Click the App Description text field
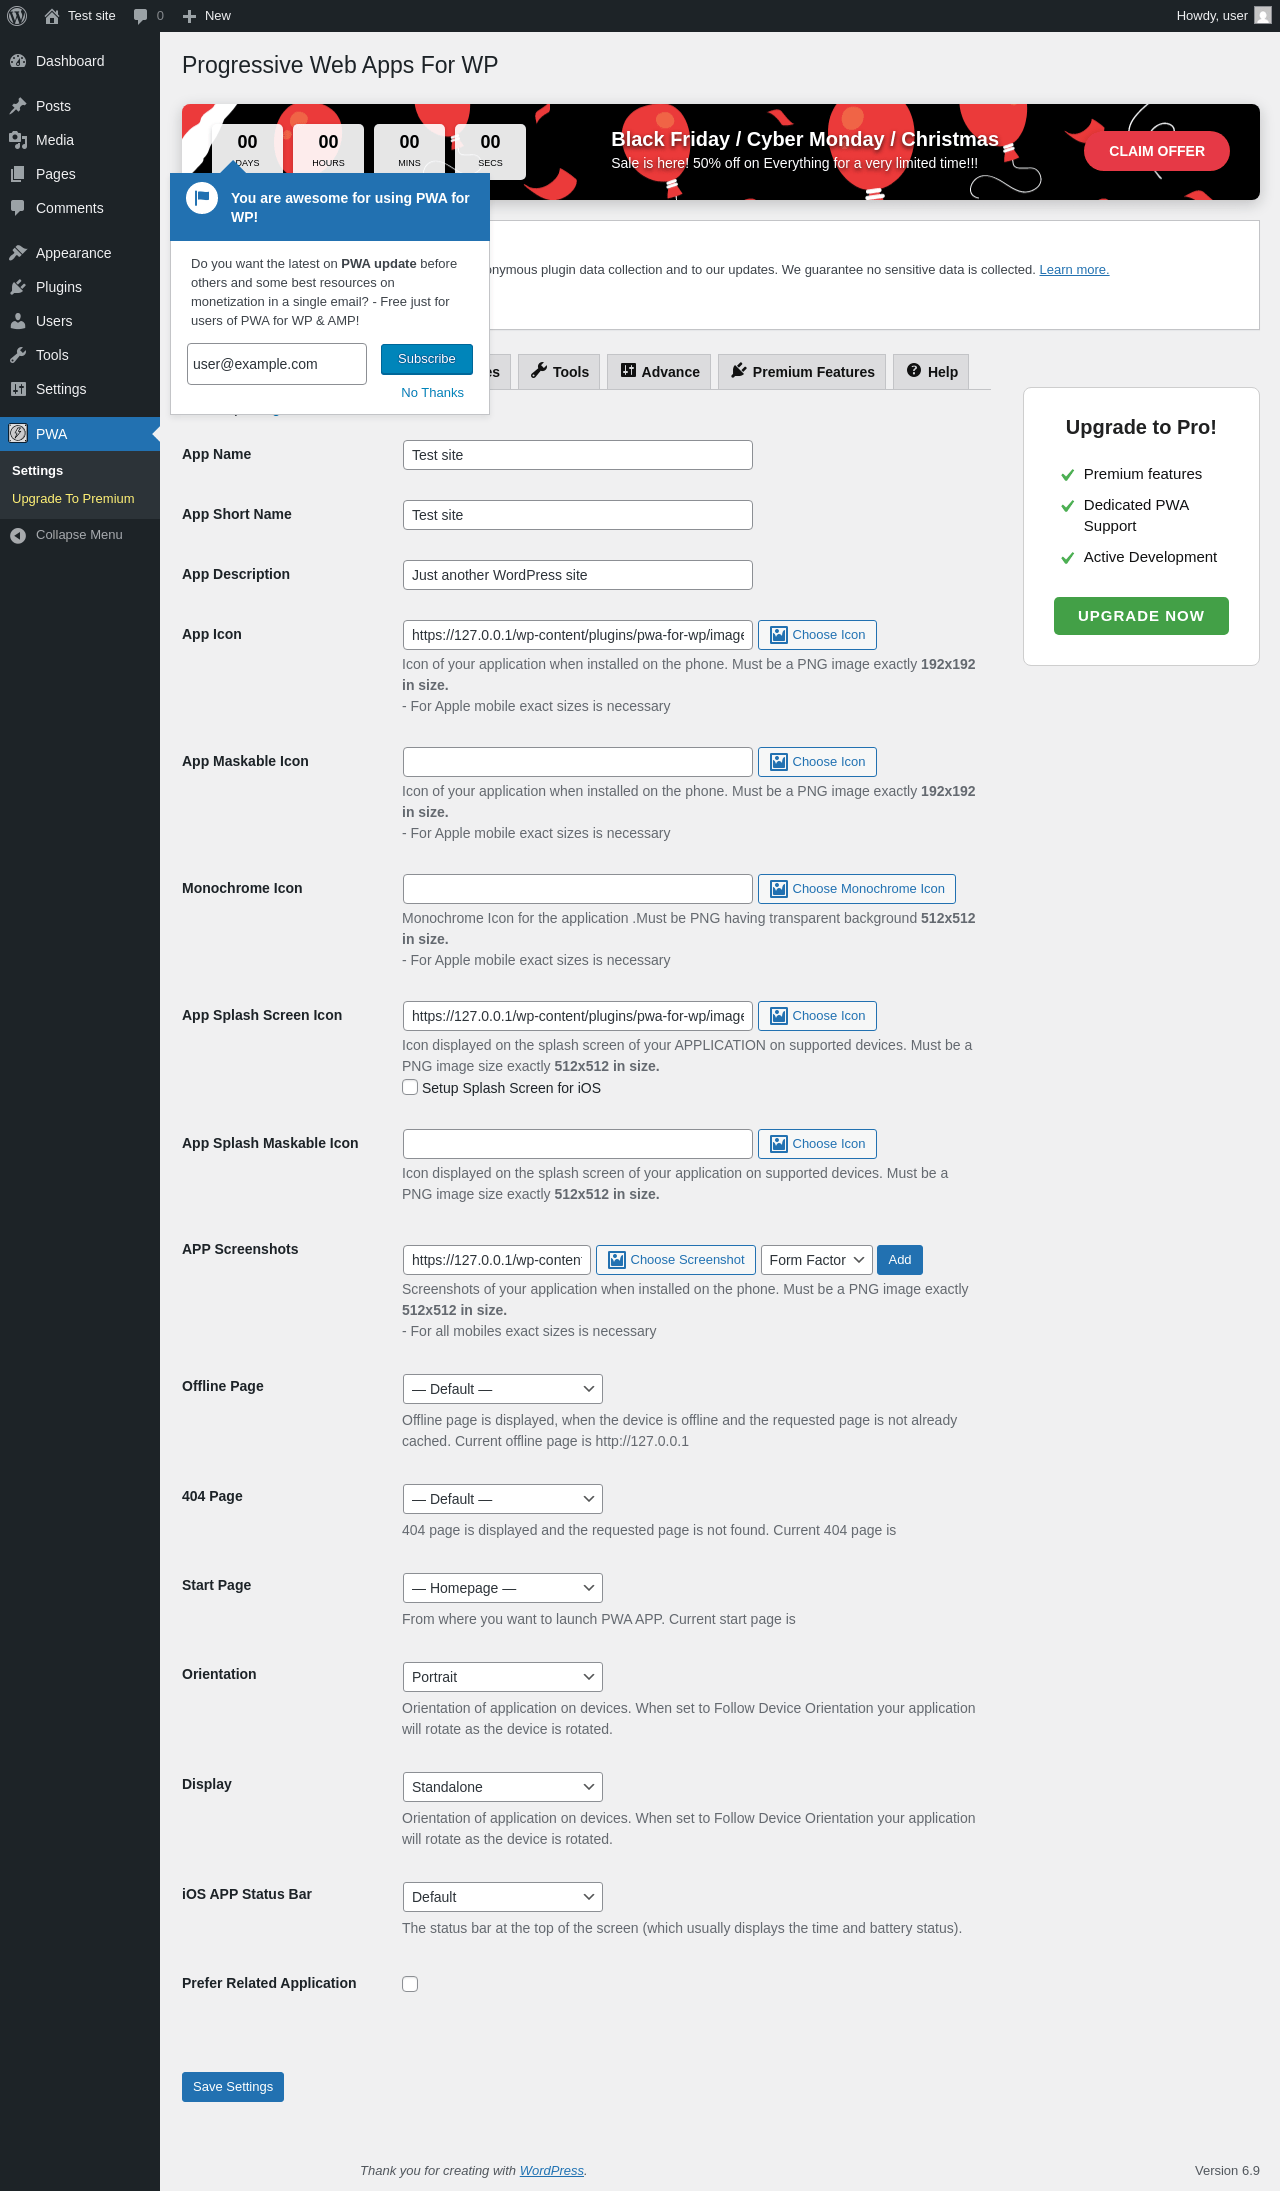 (577, 575)
